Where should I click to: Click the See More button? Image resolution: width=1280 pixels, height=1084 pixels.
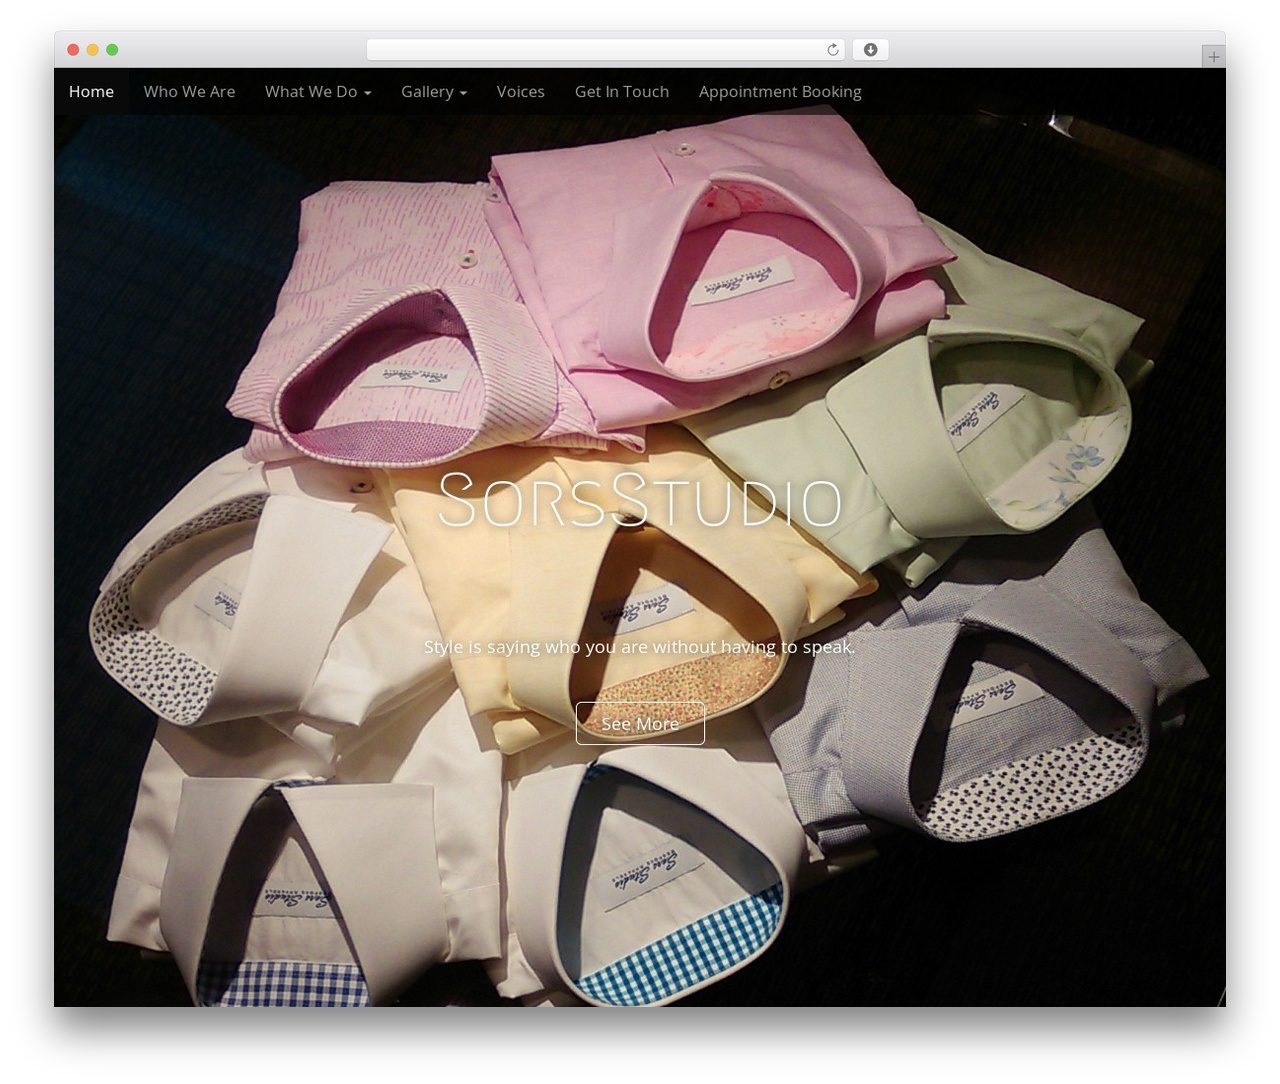(640, 723)
